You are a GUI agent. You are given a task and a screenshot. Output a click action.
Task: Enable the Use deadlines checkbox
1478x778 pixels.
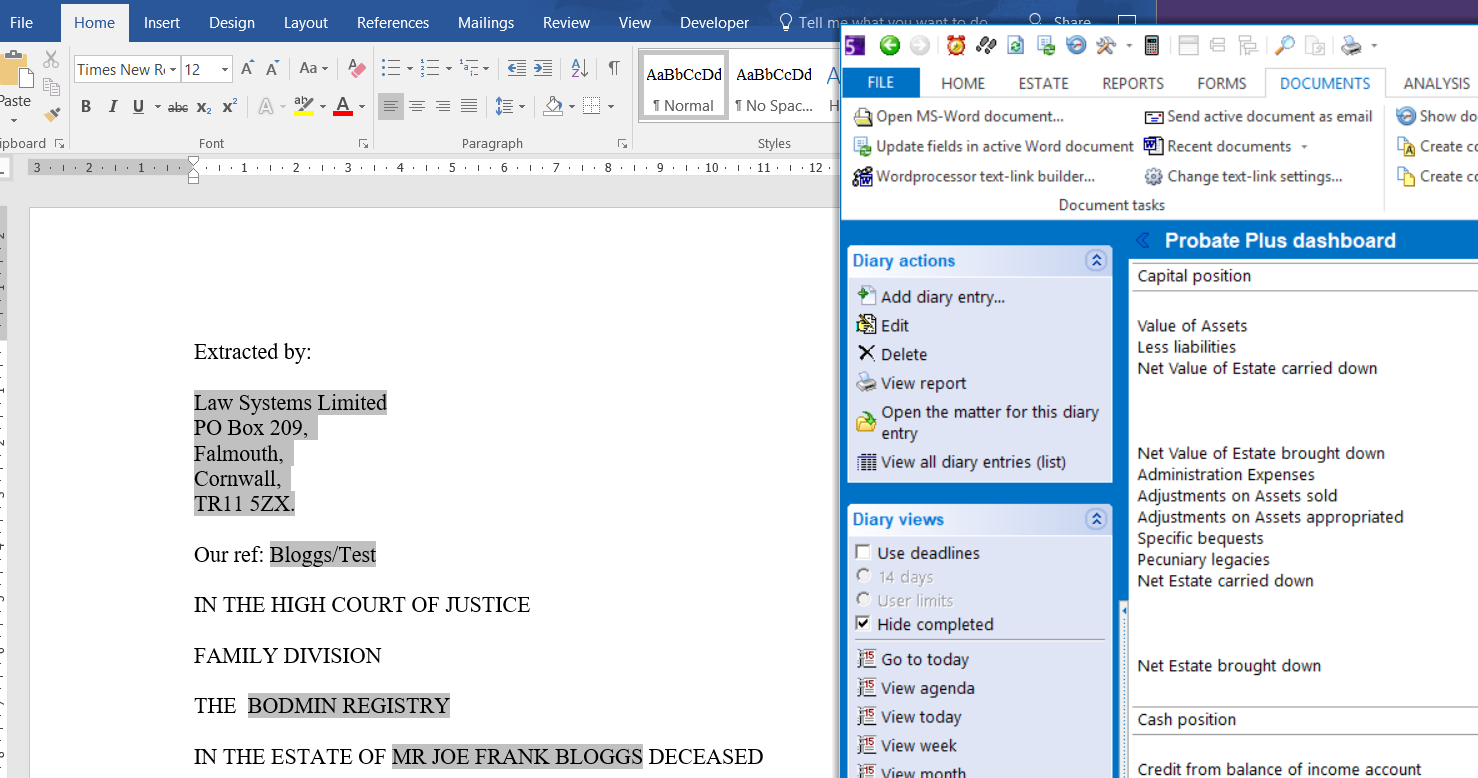pos(862,553)
